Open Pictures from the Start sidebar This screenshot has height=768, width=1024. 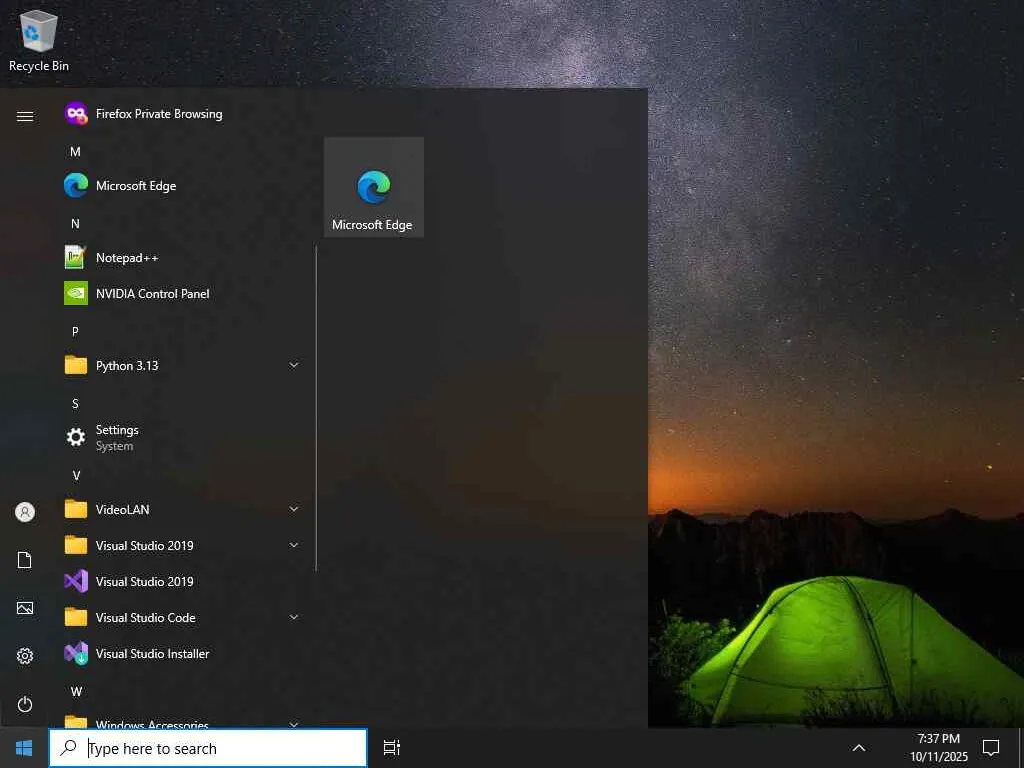click(25, 608)
